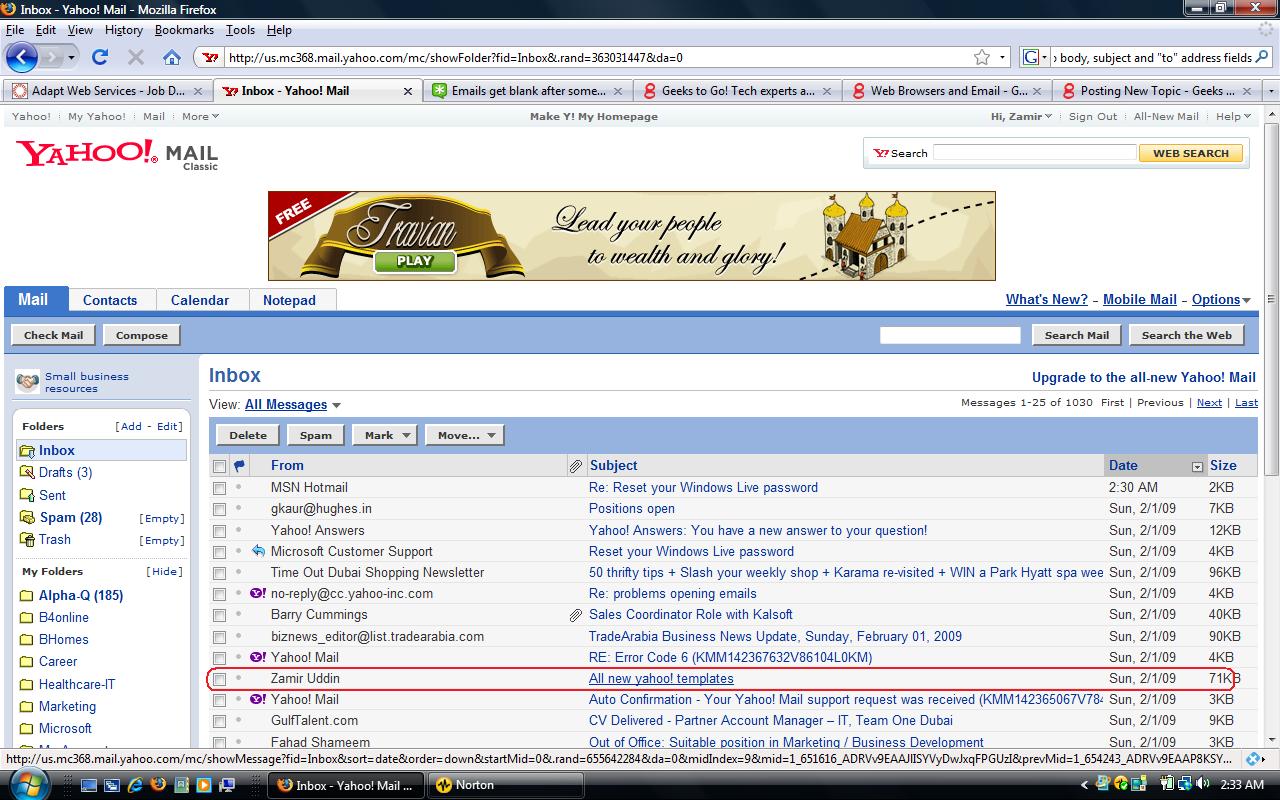Click the replied arrow on Microsoft Customer Support

(258, 551)
